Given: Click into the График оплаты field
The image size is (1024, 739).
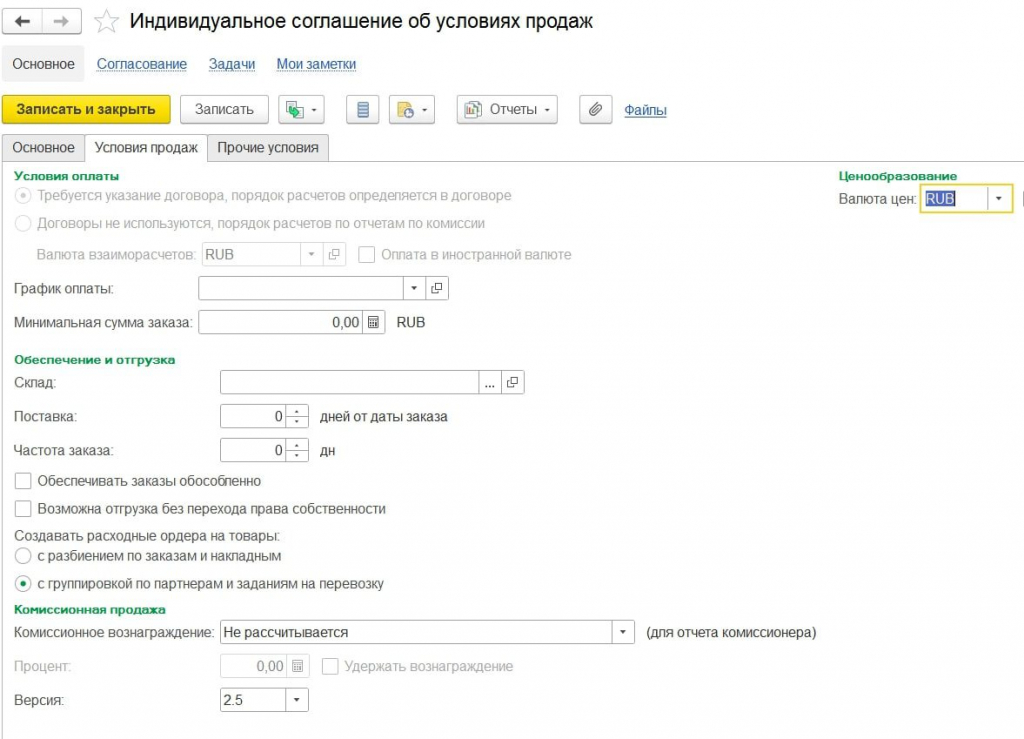Looking at the screenshot, I should pos(301,288).
